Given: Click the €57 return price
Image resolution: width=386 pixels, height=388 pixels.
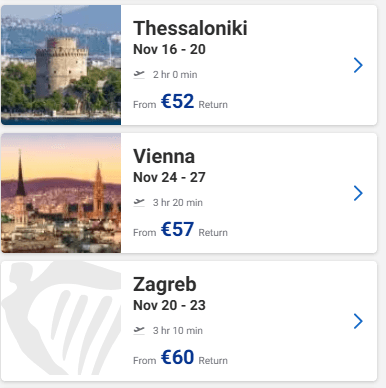Looking at the screenshot, I should 177,229.
